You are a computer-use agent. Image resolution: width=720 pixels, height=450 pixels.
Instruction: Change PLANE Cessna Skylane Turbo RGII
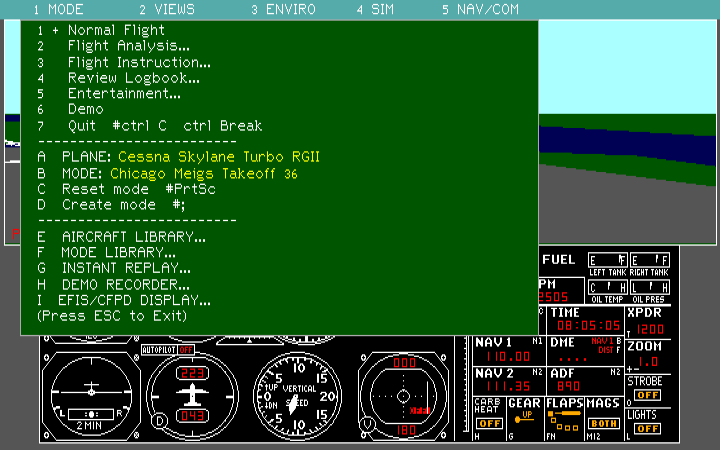[x=178, y=157]
